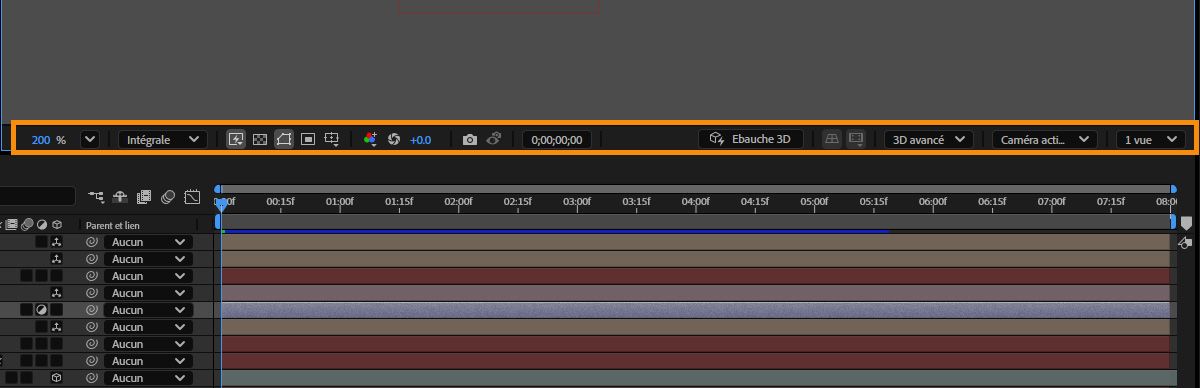Click the adjustment layer column header icon
1200x388 pixels.
tap(42, 225)
